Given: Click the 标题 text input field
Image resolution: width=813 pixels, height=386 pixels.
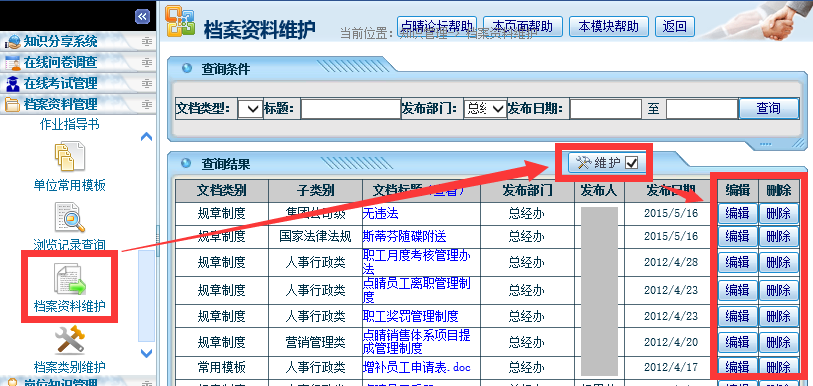Looking at the screenshot, I should point(351,109).
